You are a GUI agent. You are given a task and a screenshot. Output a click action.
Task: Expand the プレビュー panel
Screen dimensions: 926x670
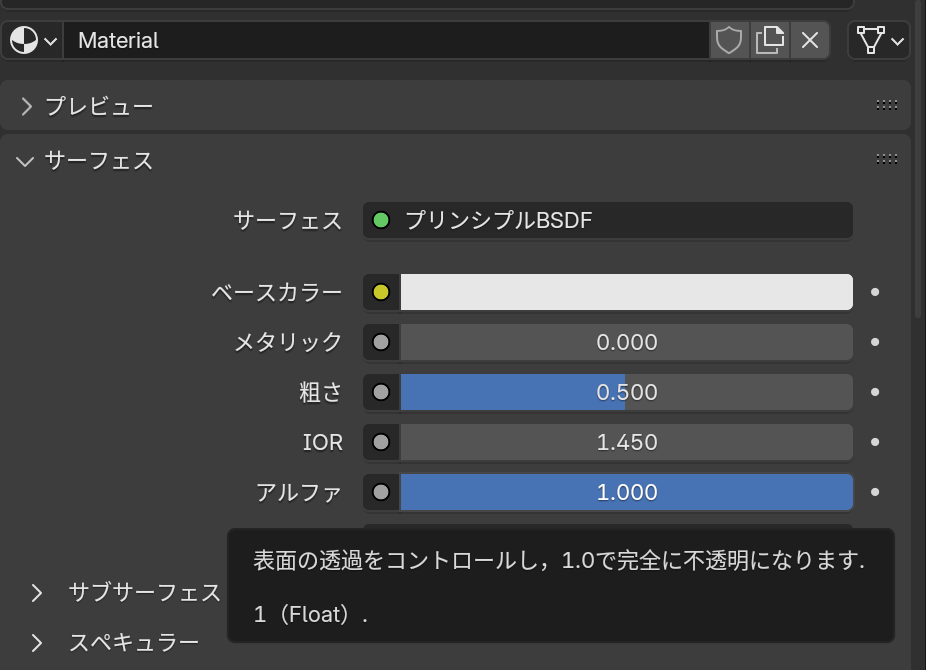tap(26, 107)
